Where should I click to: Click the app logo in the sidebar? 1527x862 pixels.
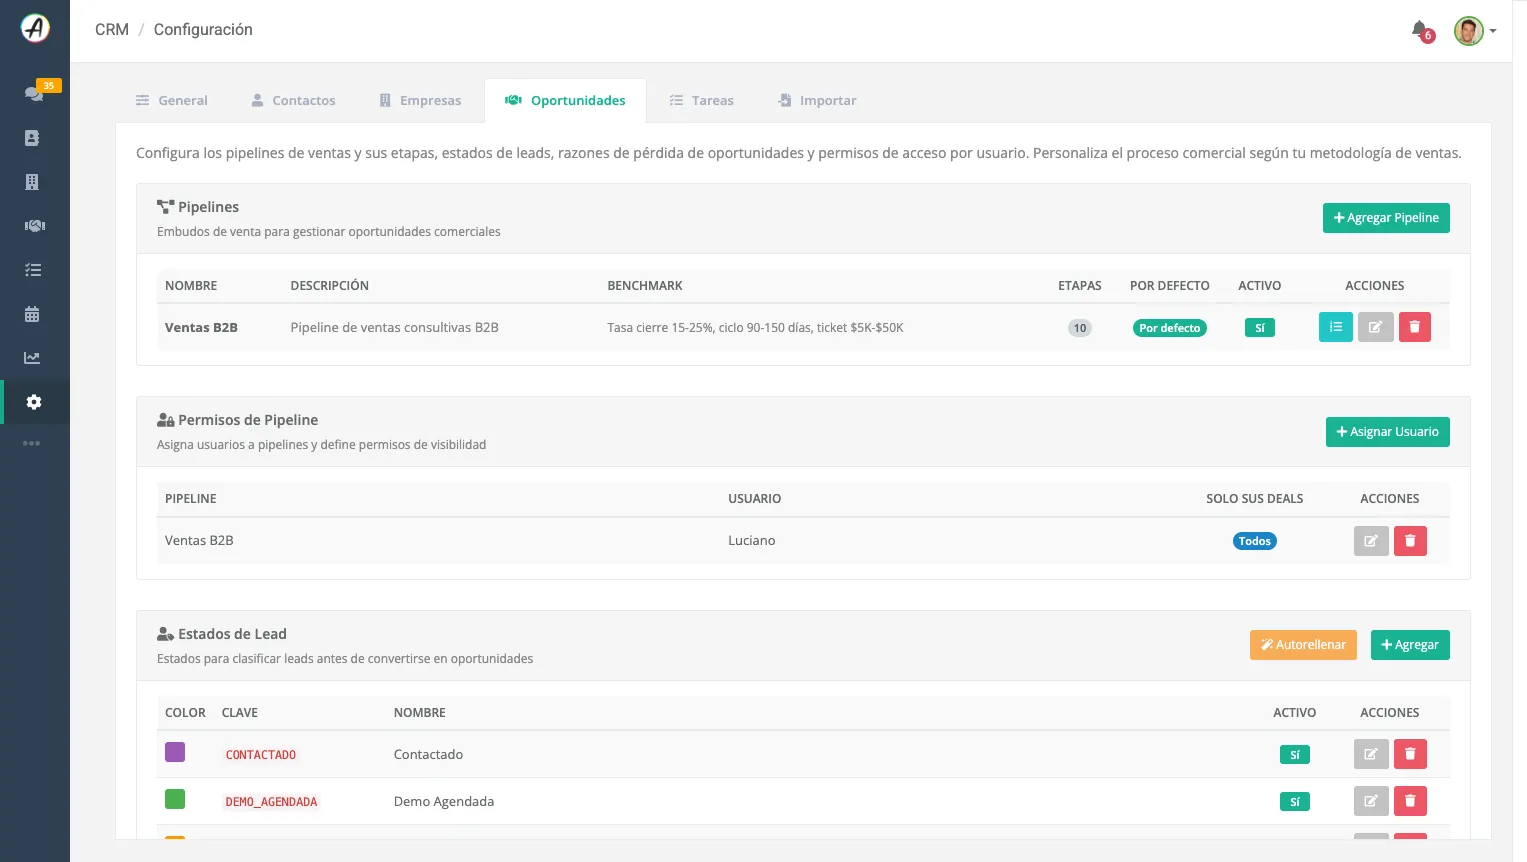point(35,28)
